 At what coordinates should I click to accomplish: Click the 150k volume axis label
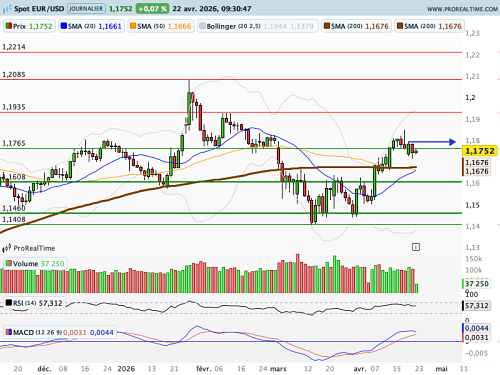tap(474, 259)
